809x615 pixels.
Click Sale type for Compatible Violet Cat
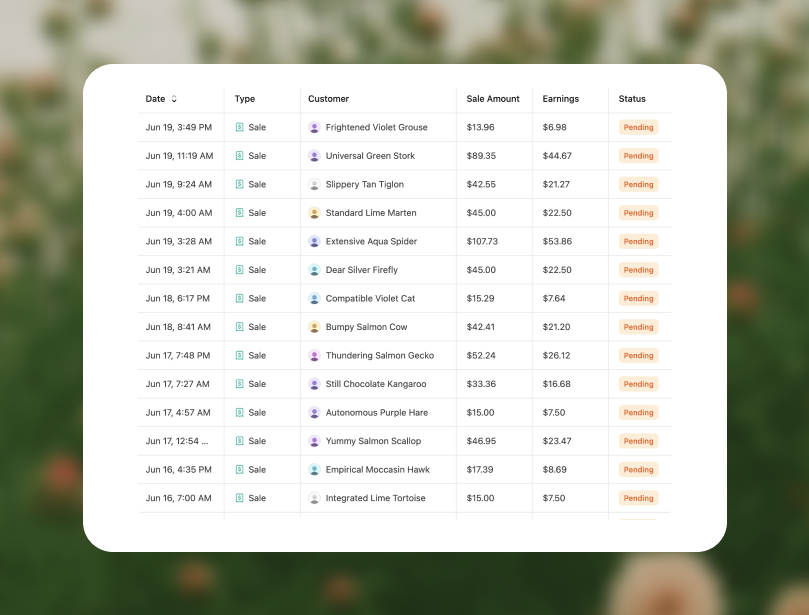tap(257, 298)
